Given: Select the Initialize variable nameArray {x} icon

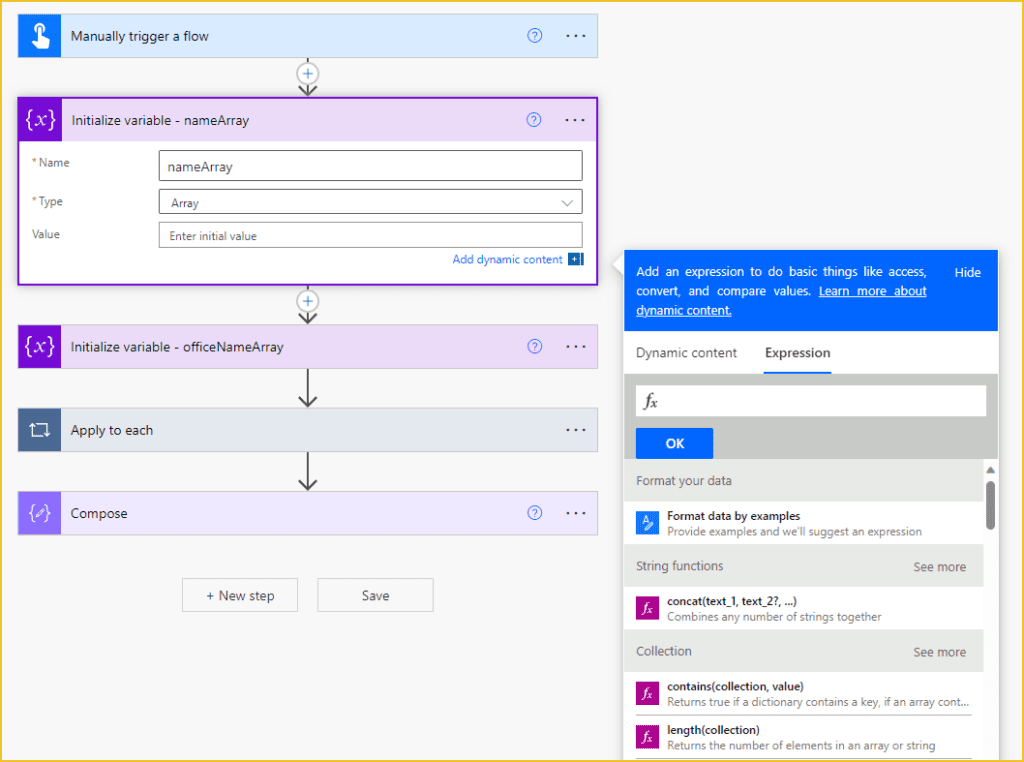Looking at the screenshot, I should (x=38, y=119).
